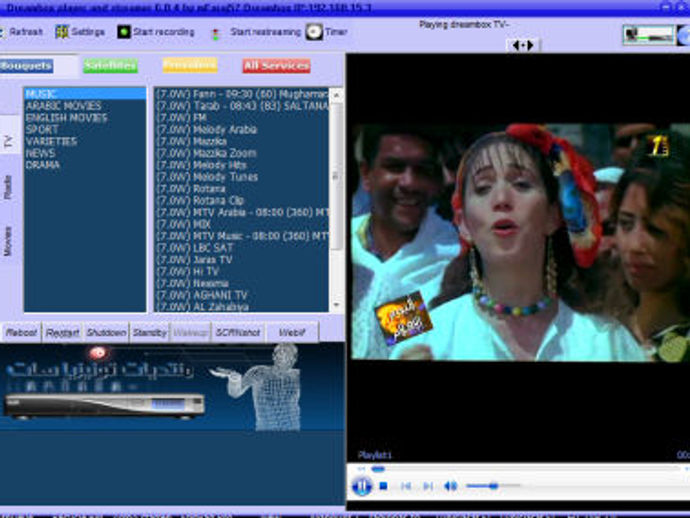
Task: Skip to next track in player
Action: [x=427, y=486]
